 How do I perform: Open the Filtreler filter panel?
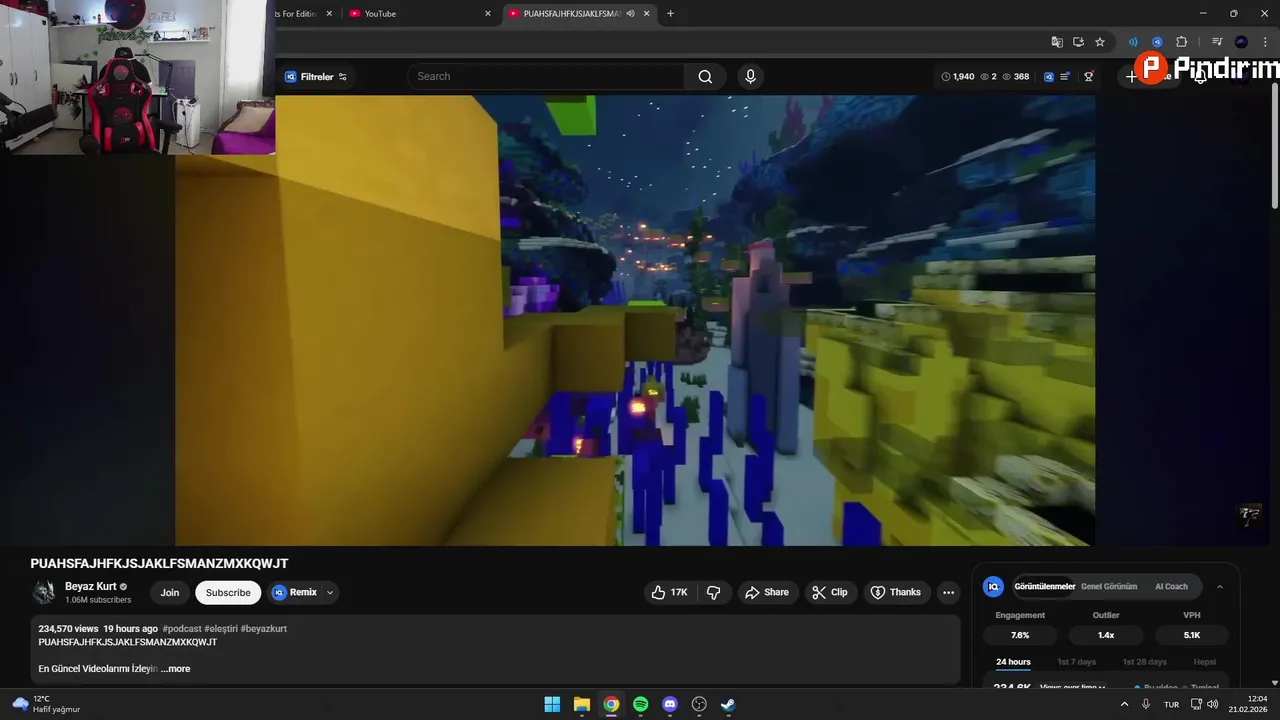tap(315, 77)
